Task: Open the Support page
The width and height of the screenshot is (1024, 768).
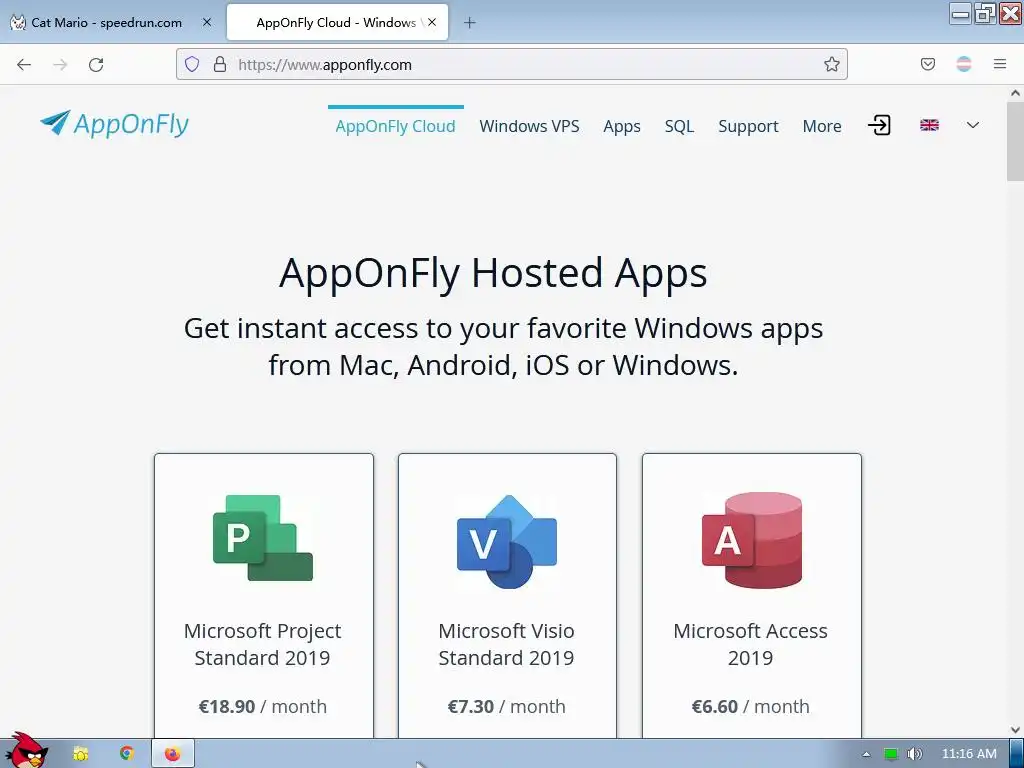Action: (x=748, y=127)
